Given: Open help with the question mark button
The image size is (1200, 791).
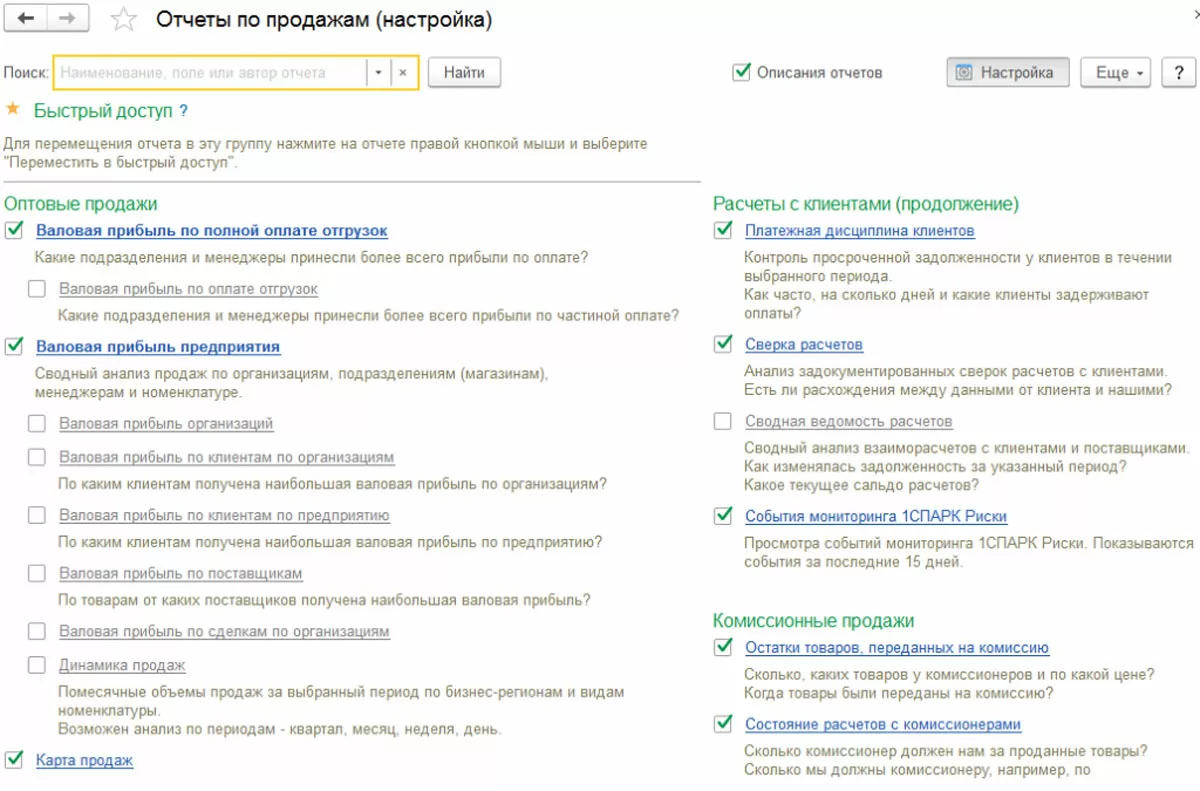Looking at the screenshot, I should coord(1178,73).
